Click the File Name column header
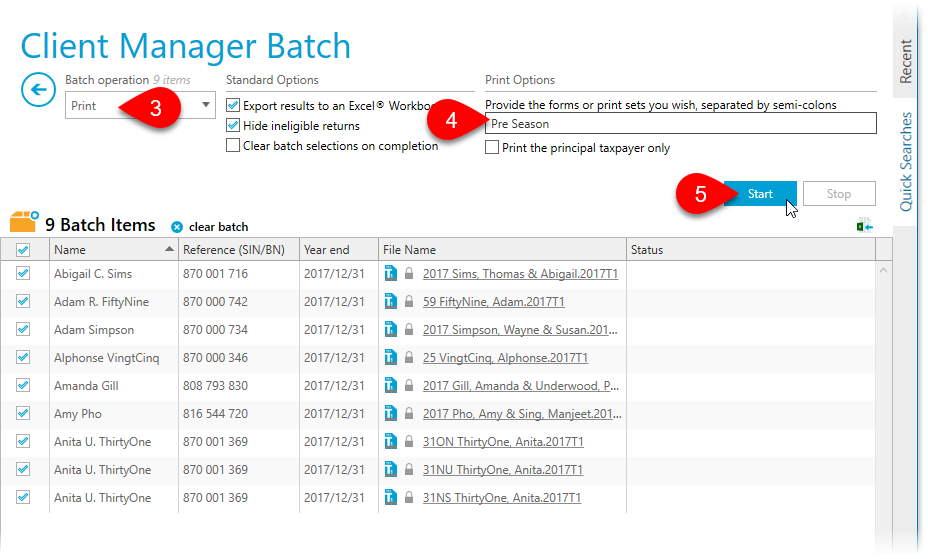This screenshot has width=928, height=559. (x=502, y=250)
